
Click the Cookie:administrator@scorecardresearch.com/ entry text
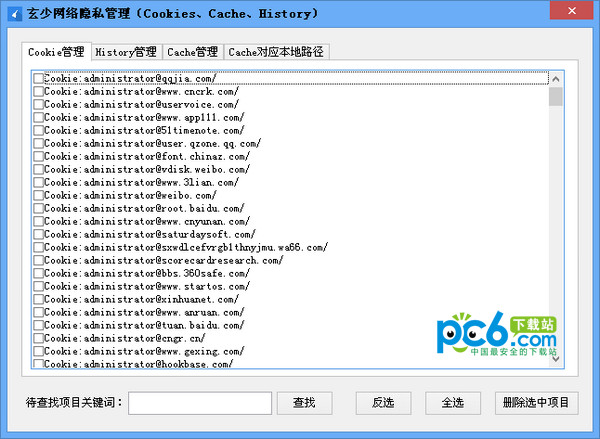click(x=164, y=261)
